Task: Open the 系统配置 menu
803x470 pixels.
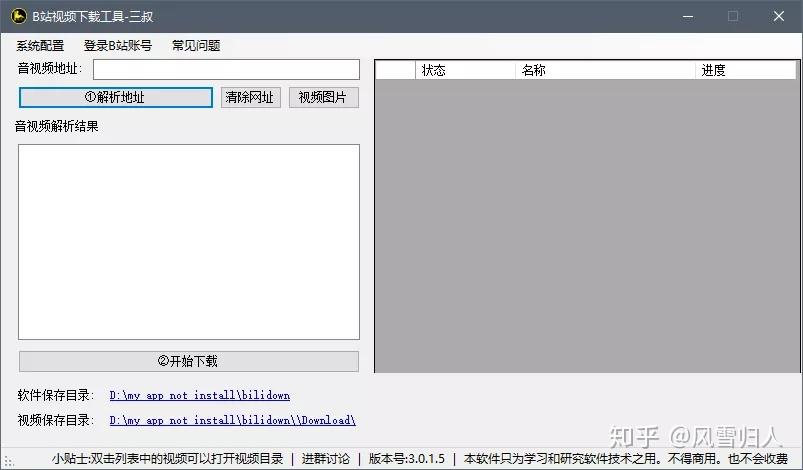Action: point(40,46)
